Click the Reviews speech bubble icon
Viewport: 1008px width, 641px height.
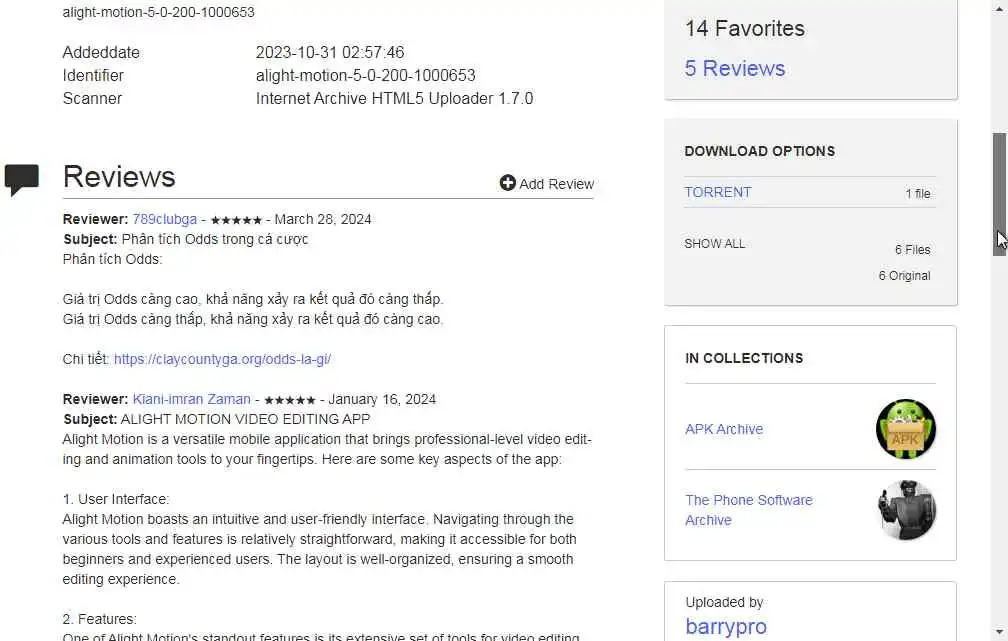[x=22, y=178]
